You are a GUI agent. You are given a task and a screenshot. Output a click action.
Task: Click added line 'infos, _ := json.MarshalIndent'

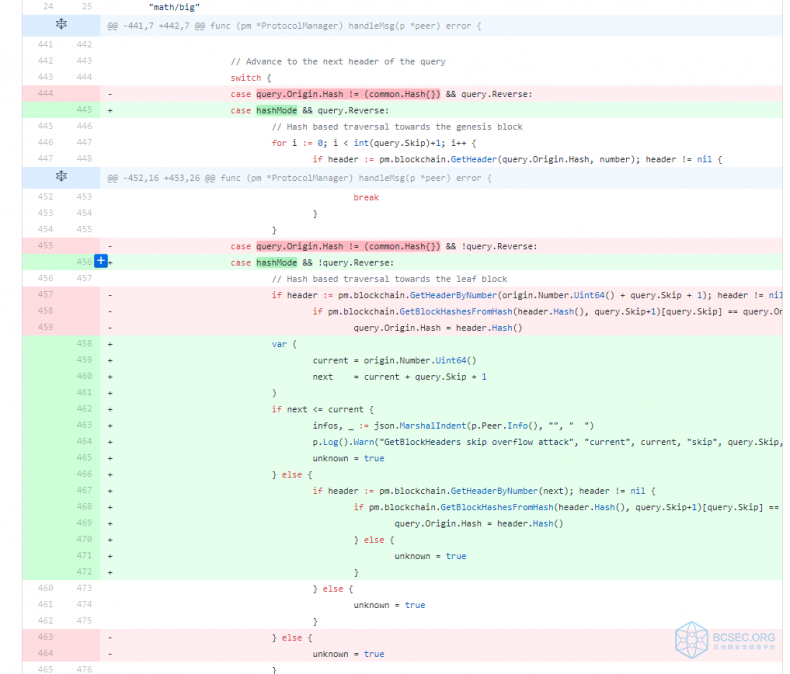click(453, 426)
